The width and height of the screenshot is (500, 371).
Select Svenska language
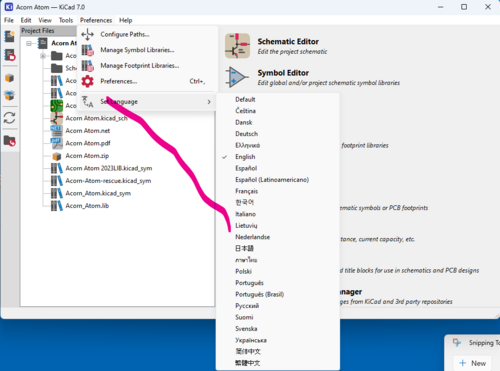tap(278, 329)
